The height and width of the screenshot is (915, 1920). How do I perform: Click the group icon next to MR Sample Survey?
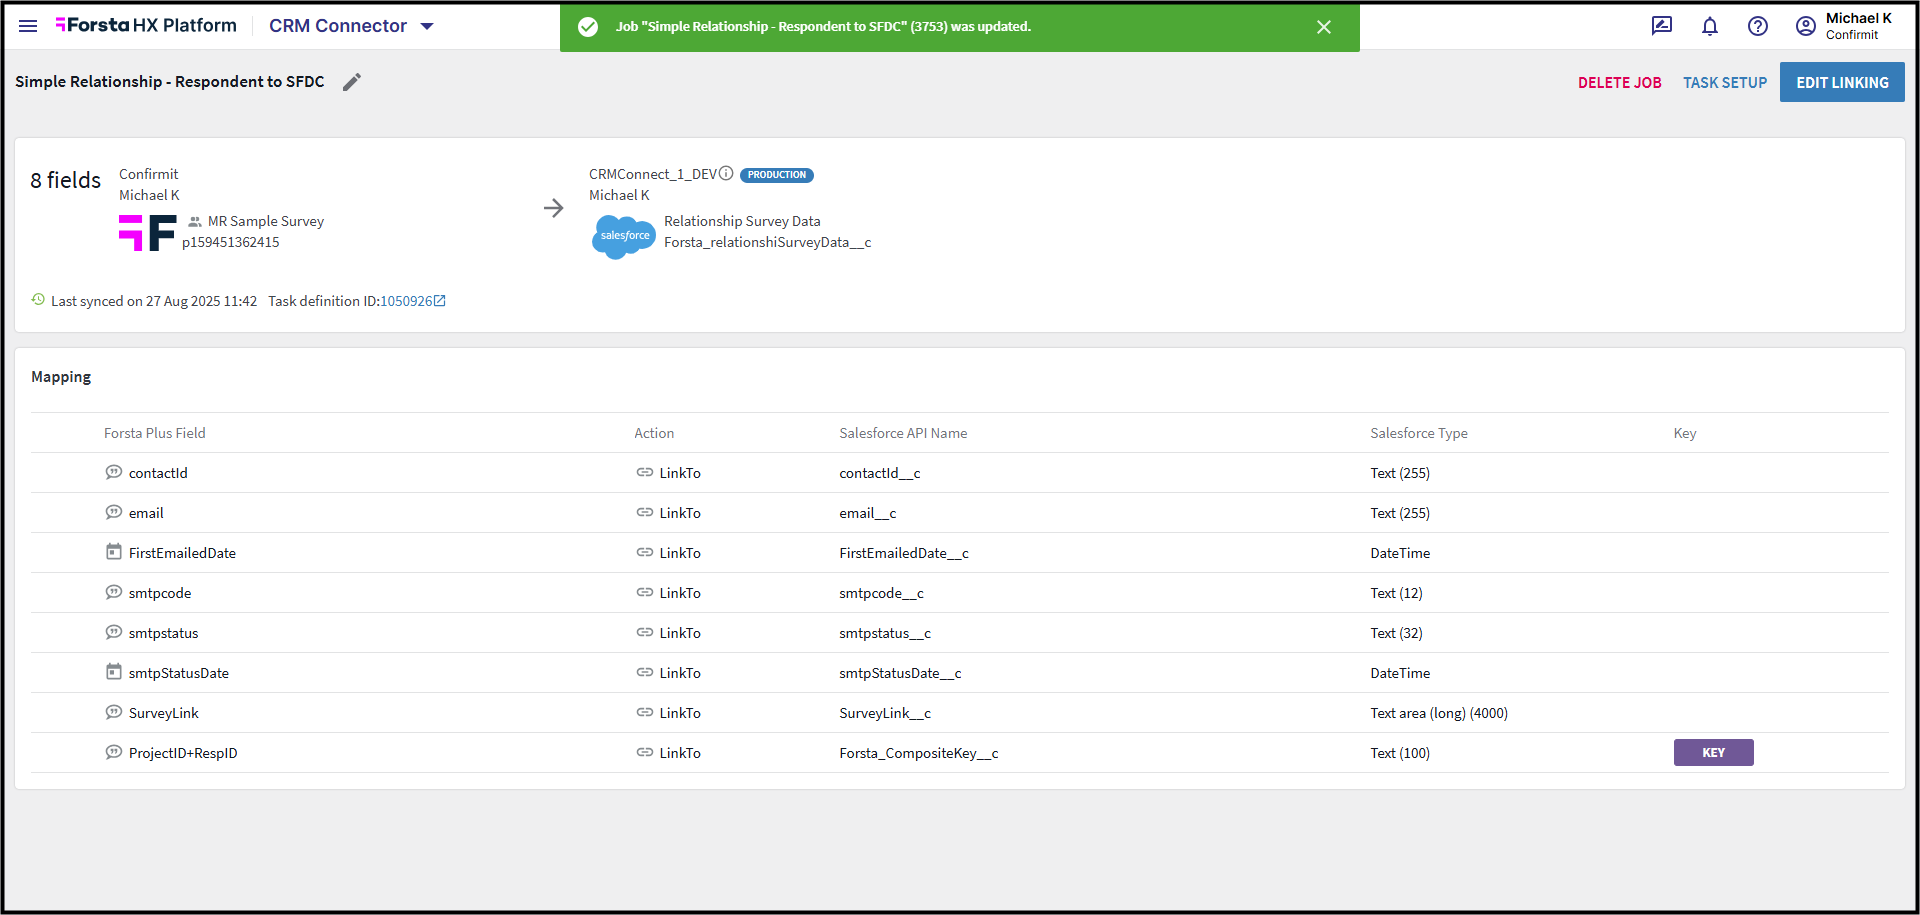[195, 222]
